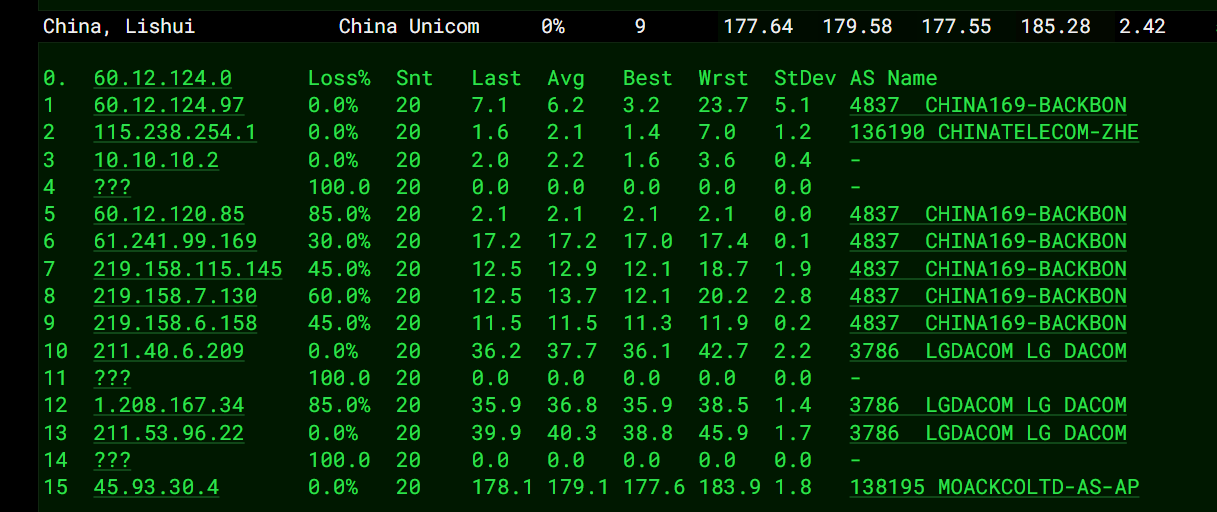1217x512 pixels.
Task: Click hop 1's 4837 CHINA169-BACKBON link
Action: pyautogui.click(x=988, y=105)
